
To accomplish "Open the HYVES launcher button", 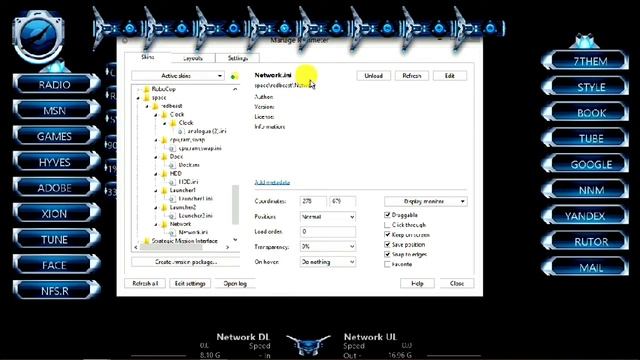I will [x=55, y=162].
